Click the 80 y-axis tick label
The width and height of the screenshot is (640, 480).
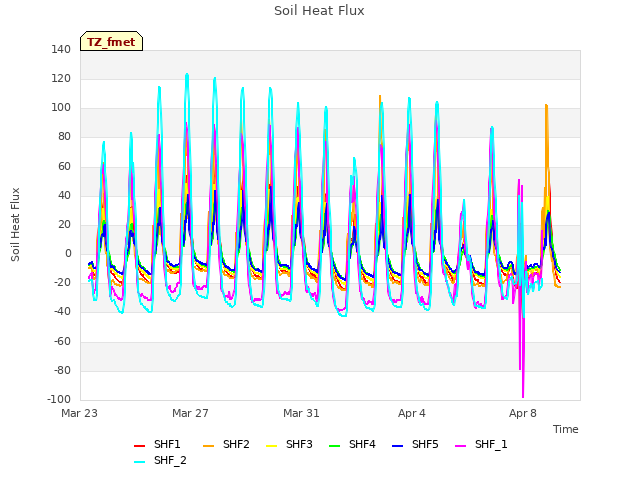tap(64, 137)
